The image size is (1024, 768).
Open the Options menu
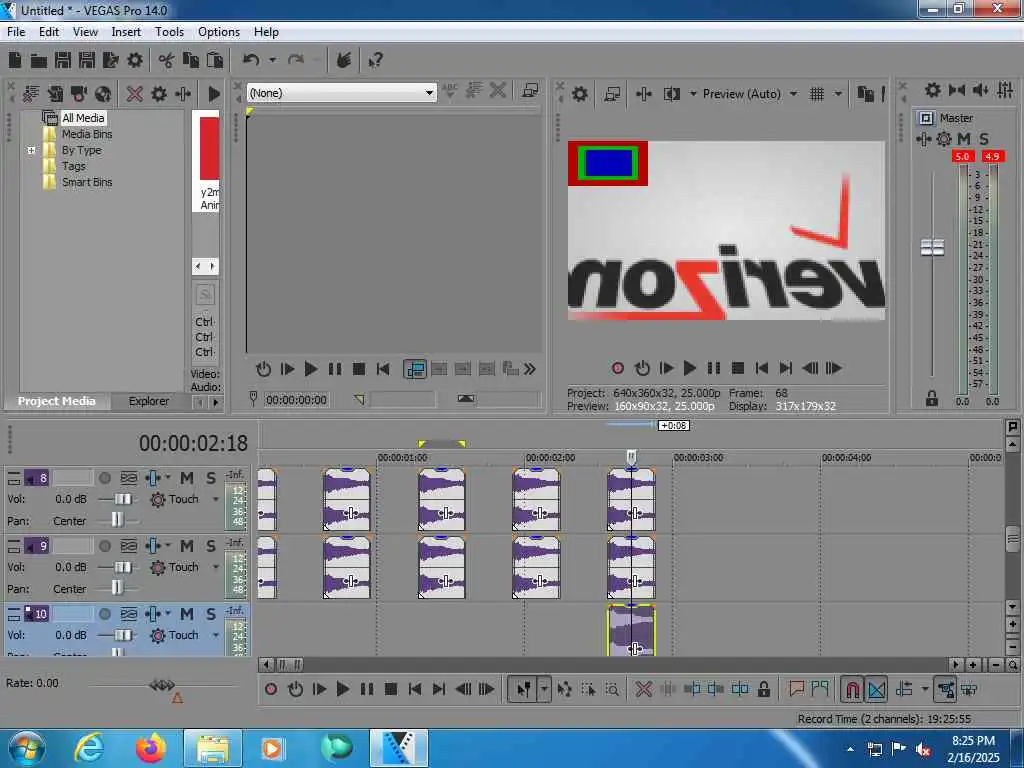219,31
